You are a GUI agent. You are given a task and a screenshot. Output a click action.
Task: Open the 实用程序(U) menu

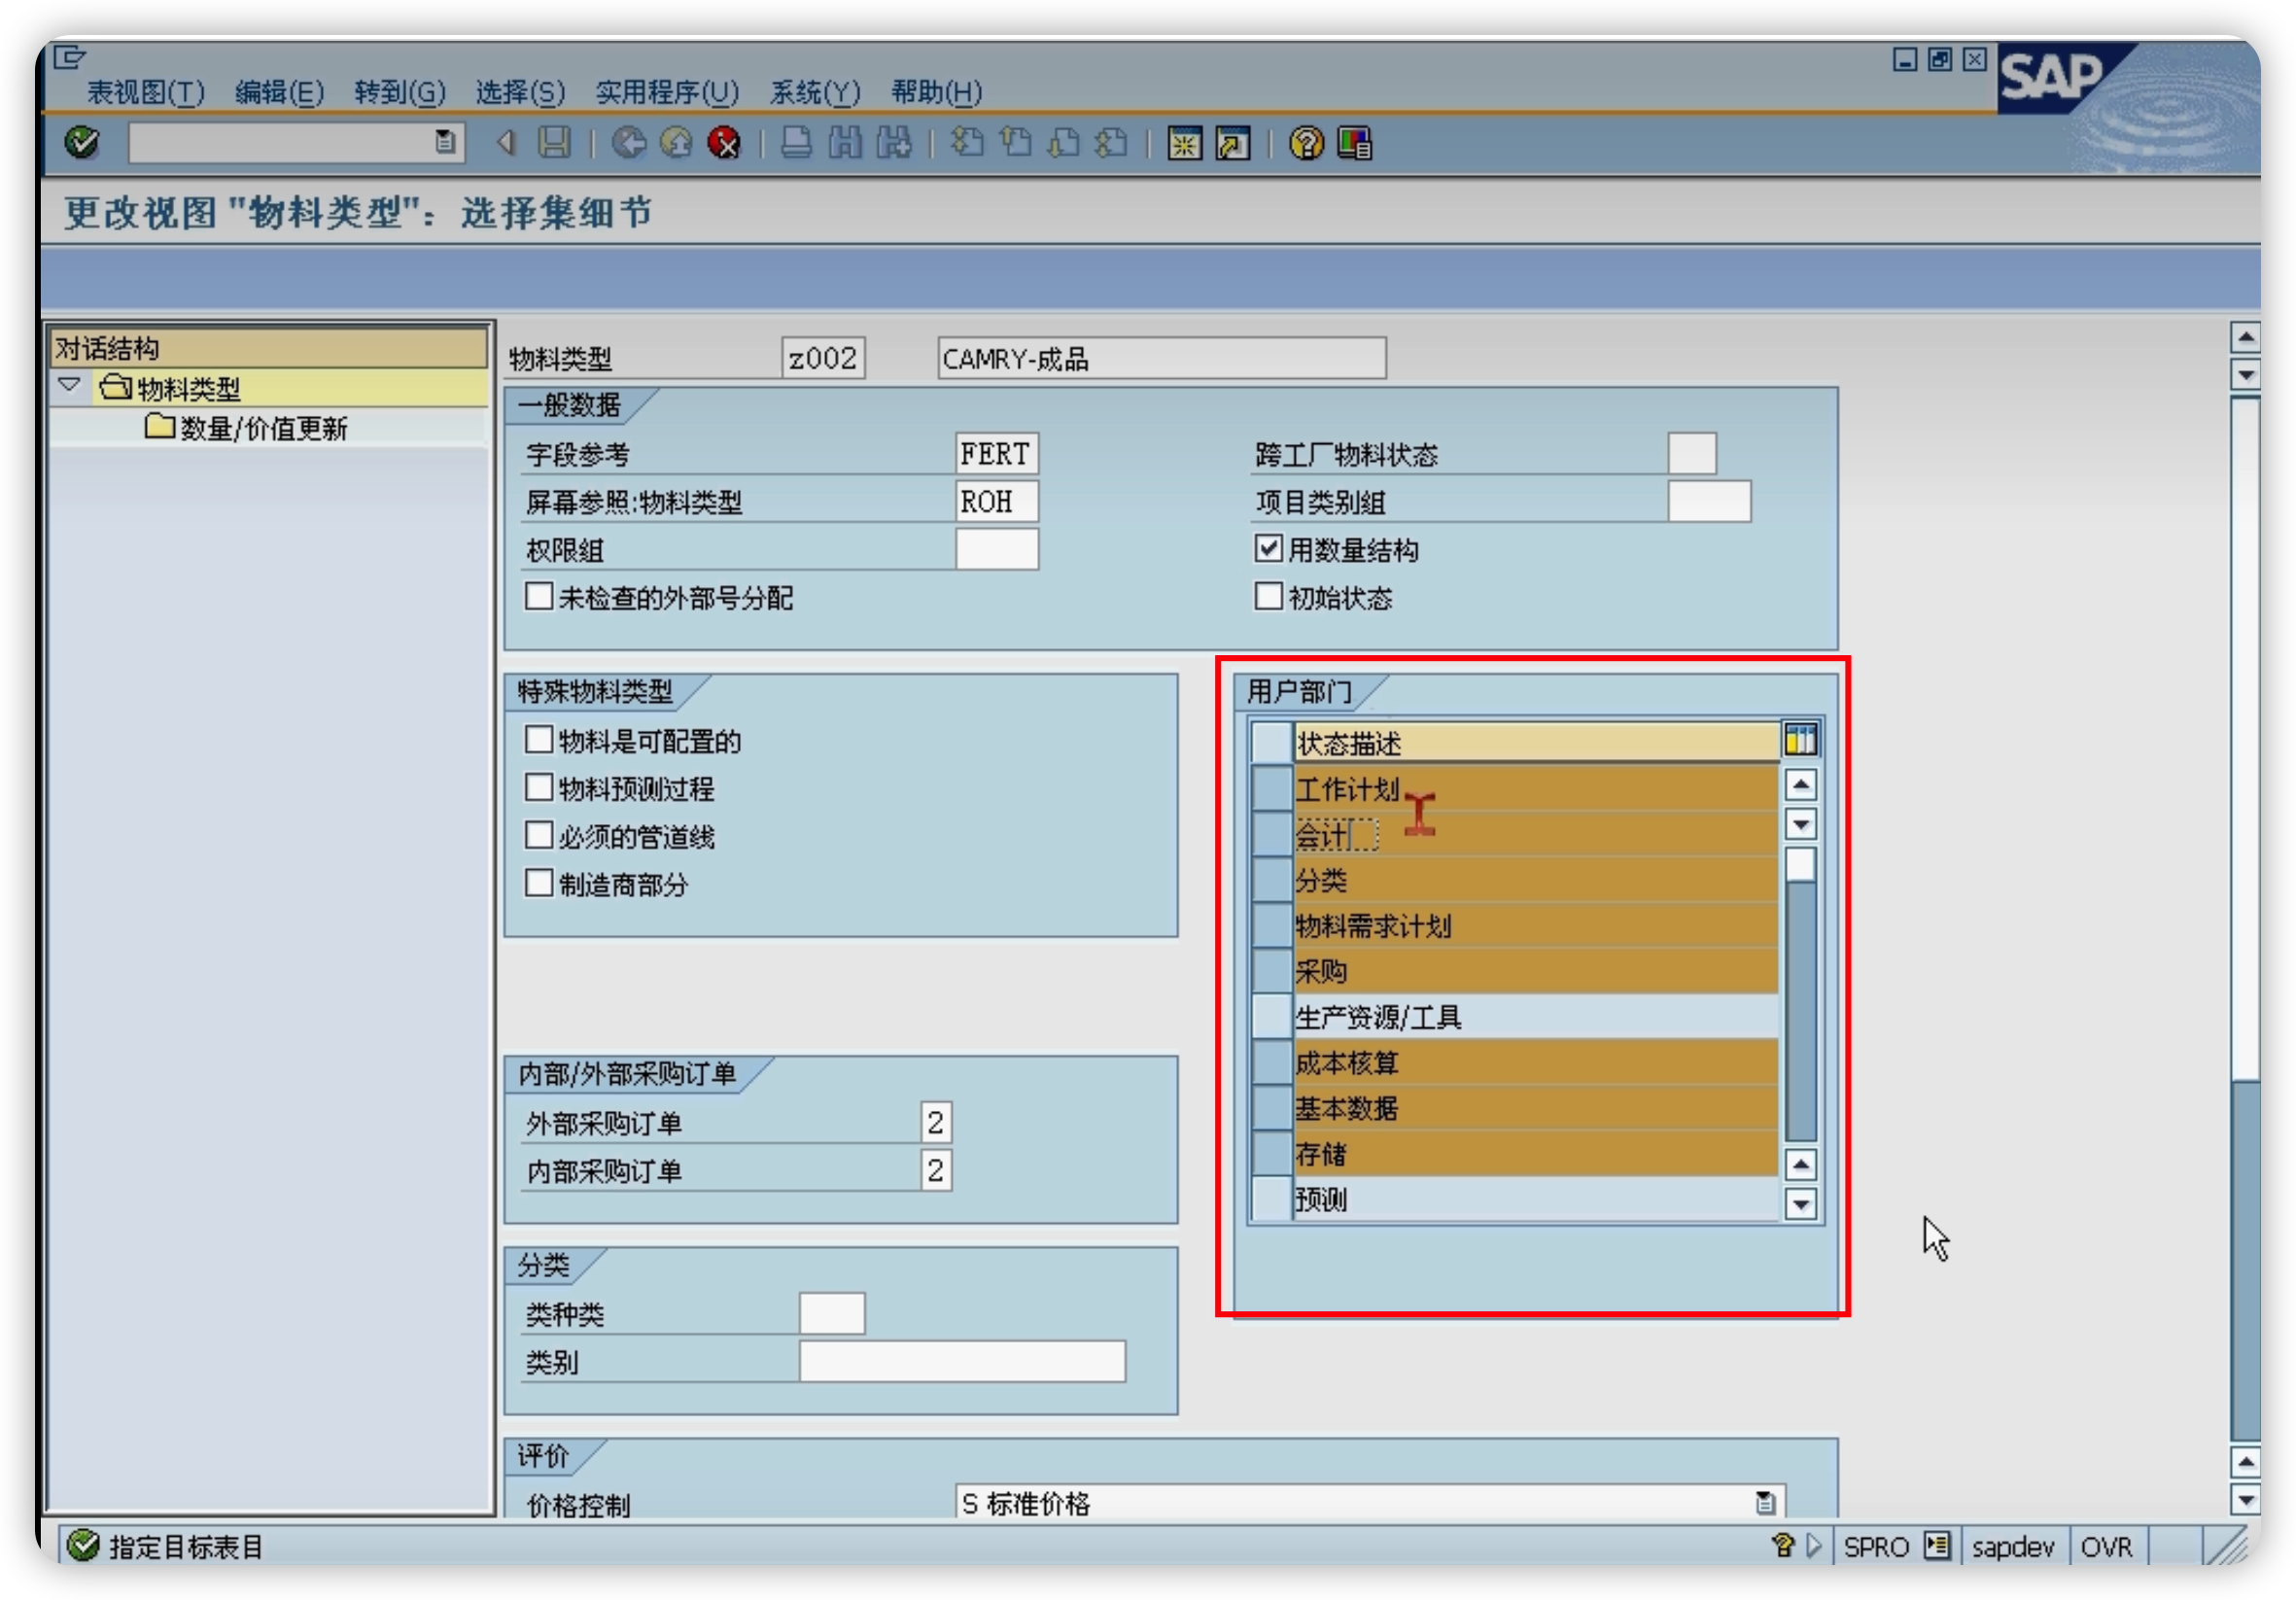[666, 93]
